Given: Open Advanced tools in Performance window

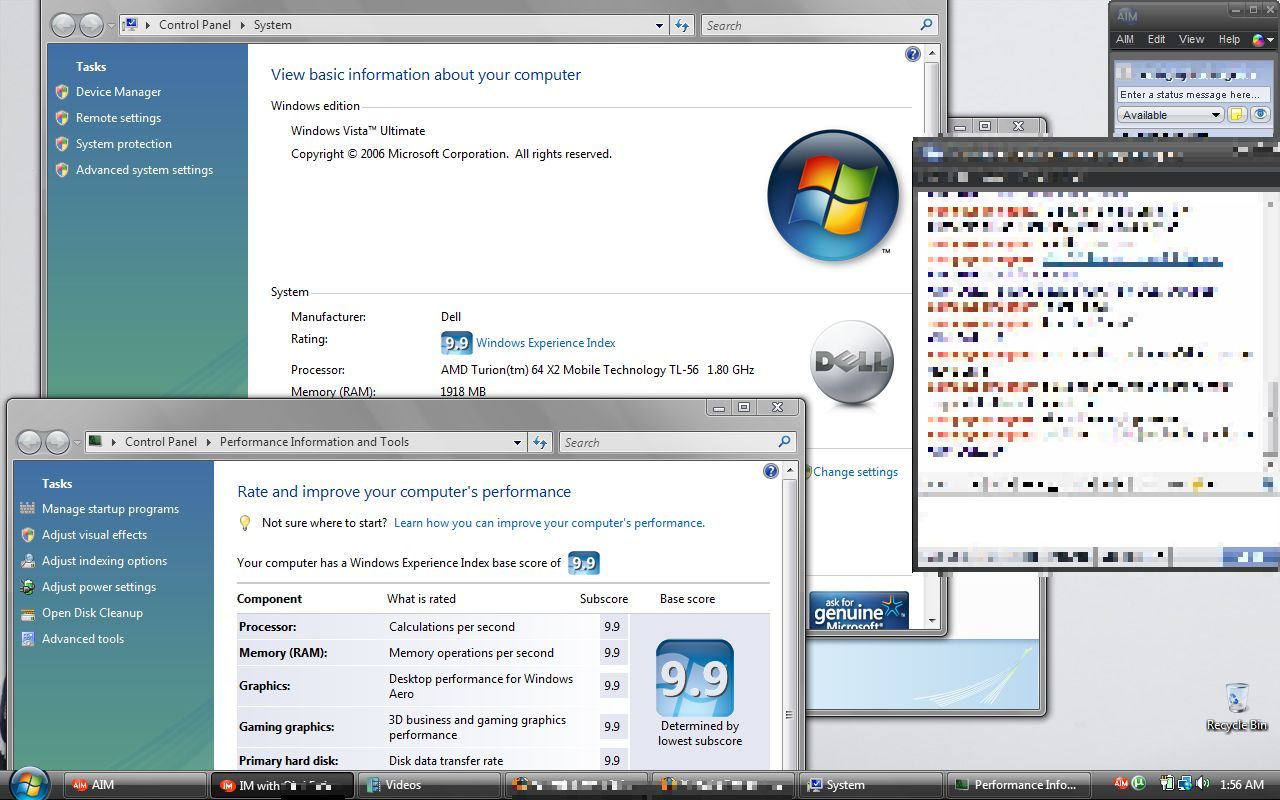Looking at the screenshot, I should click(83, 639).
